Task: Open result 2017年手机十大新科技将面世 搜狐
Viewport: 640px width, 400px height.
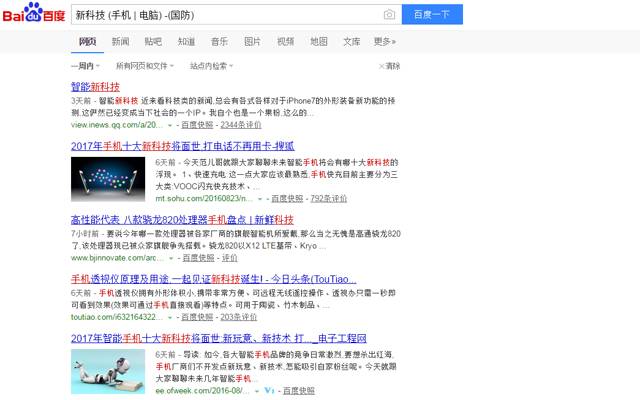Action: point(183,146)
